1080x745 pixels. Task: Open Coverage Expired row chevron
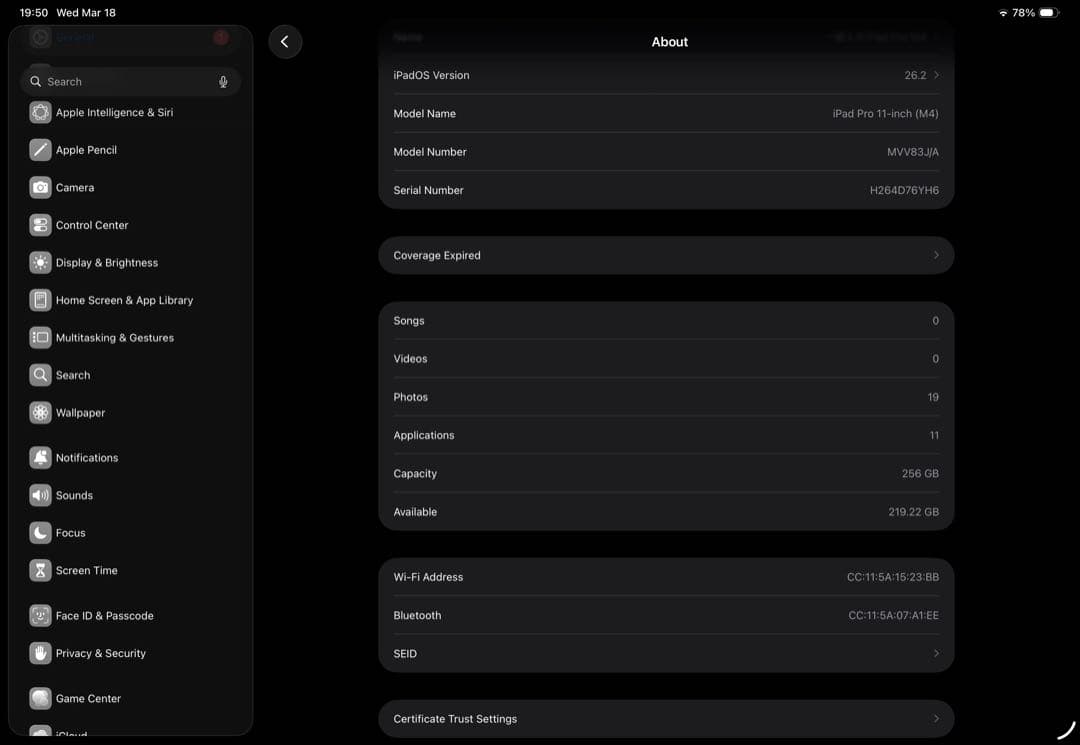pyautogui.click(x=936, y=255)
